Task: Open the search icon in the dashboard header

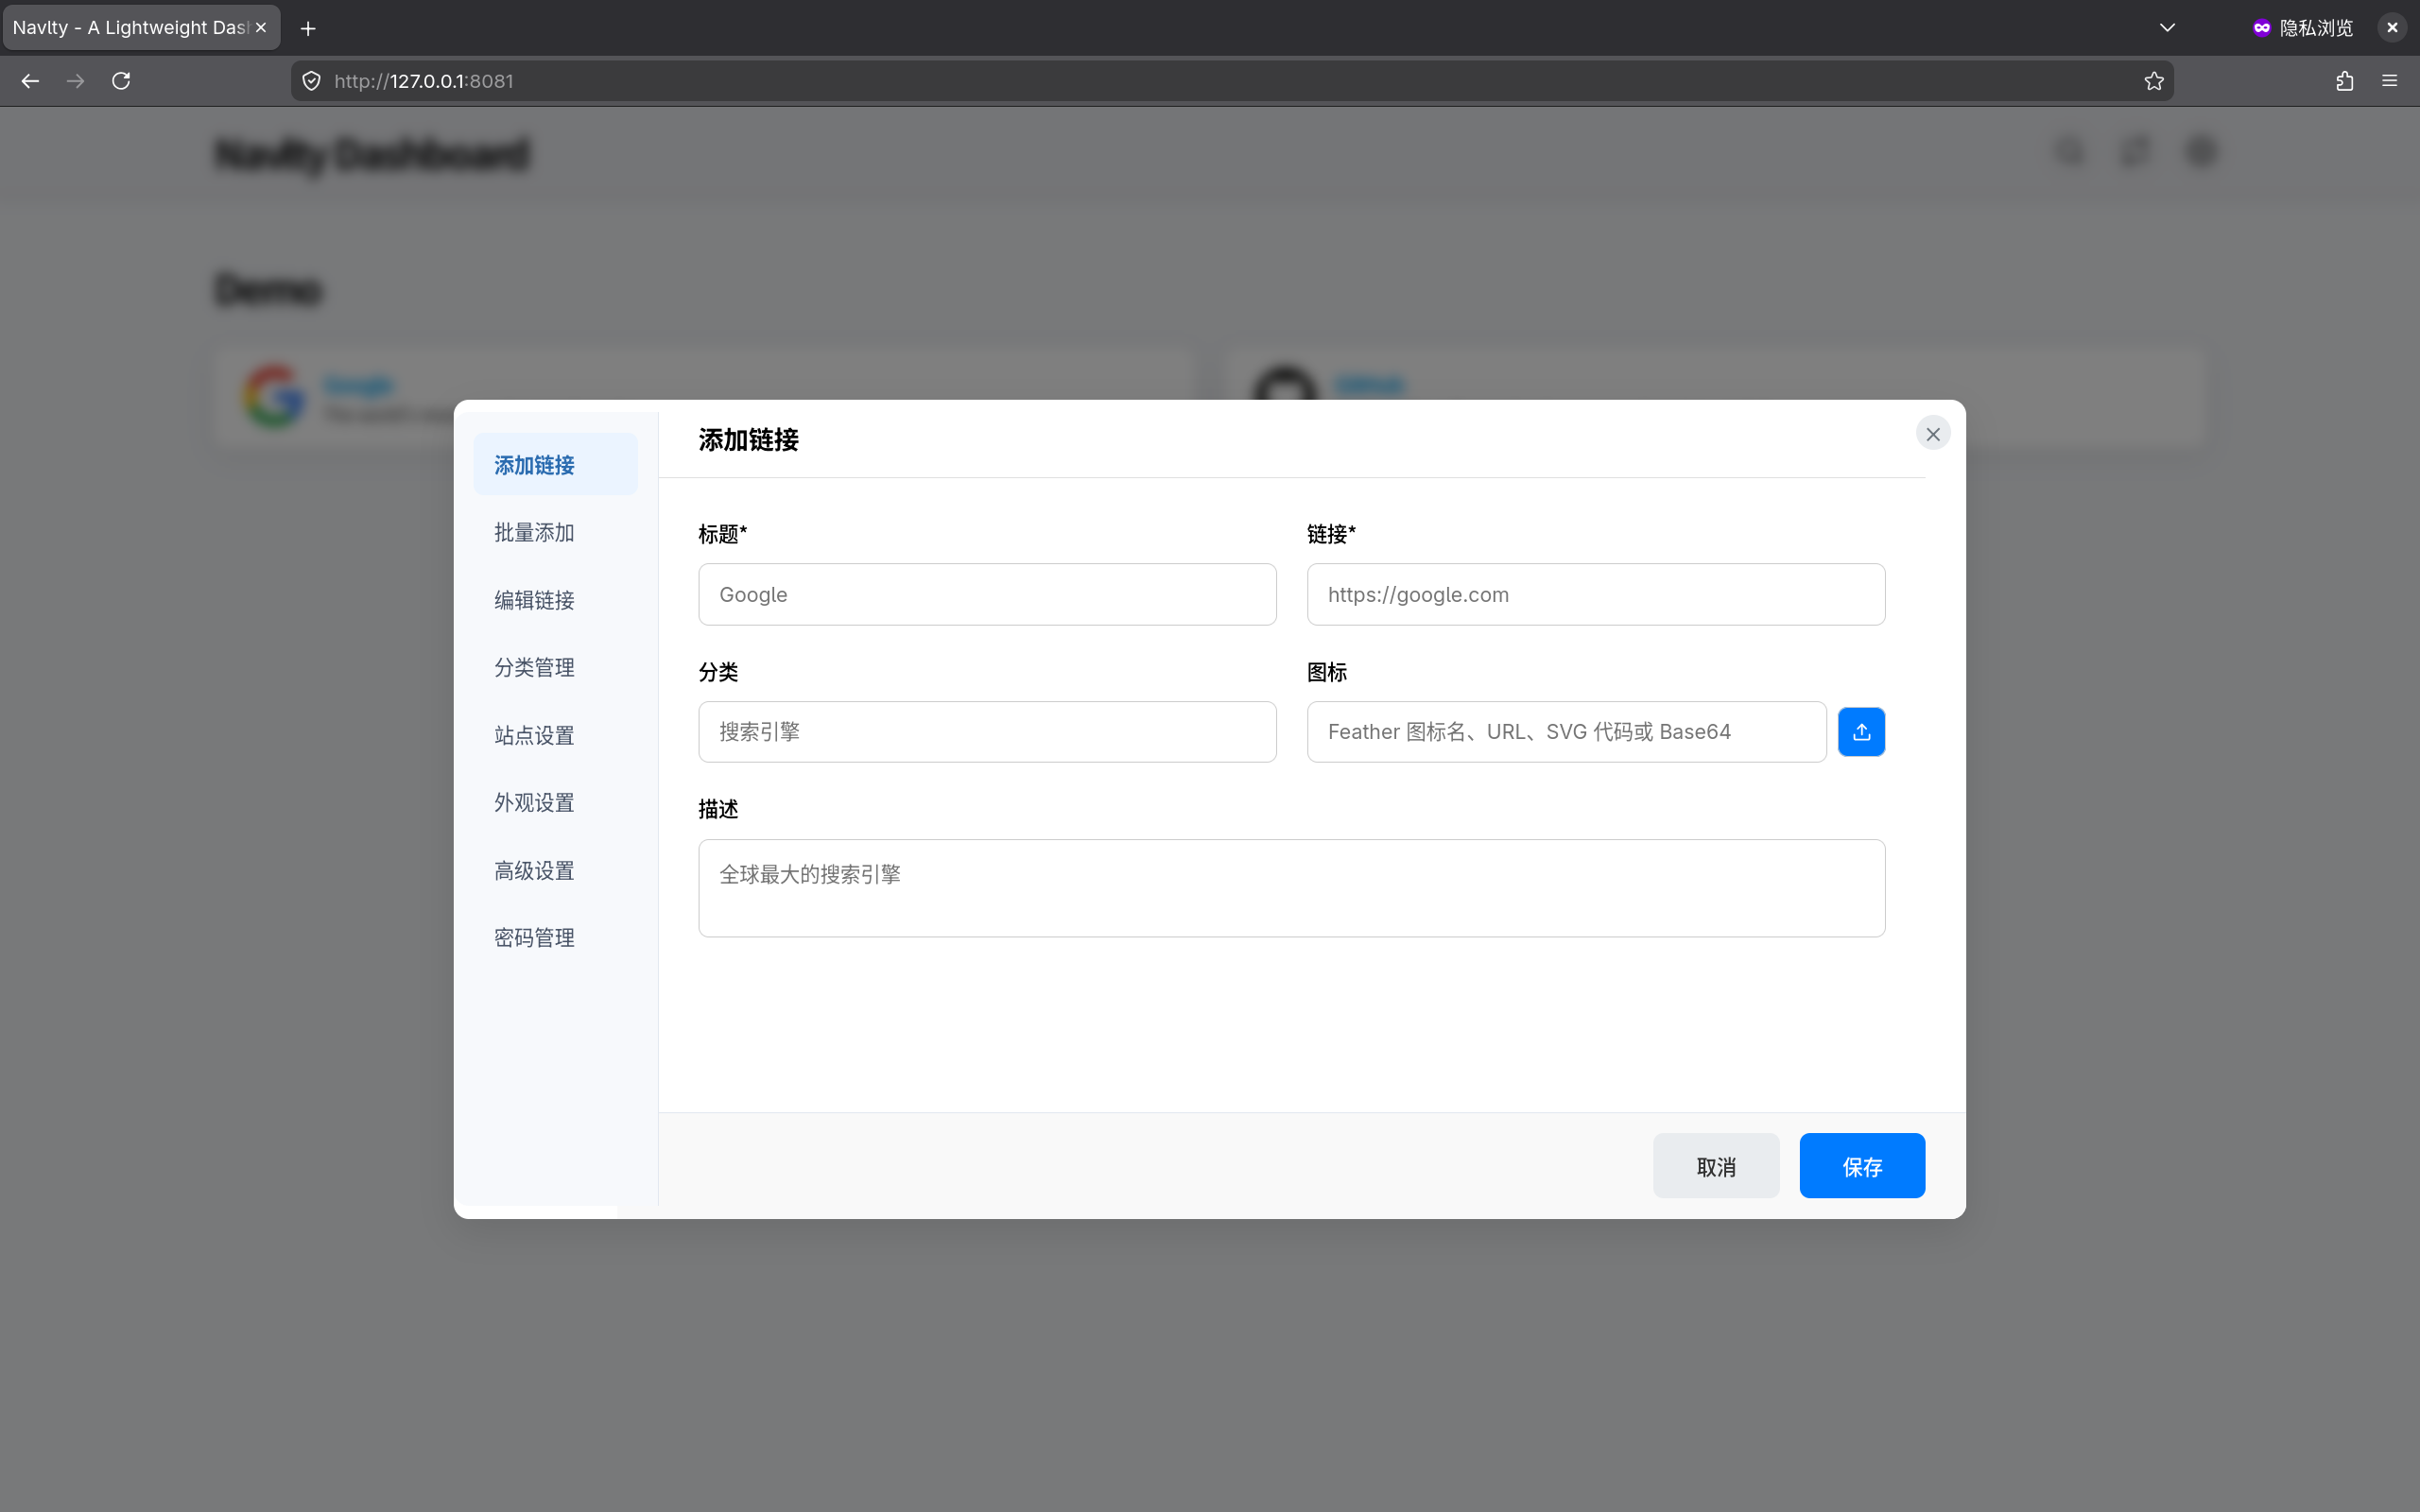Action: pos(2068,152)
